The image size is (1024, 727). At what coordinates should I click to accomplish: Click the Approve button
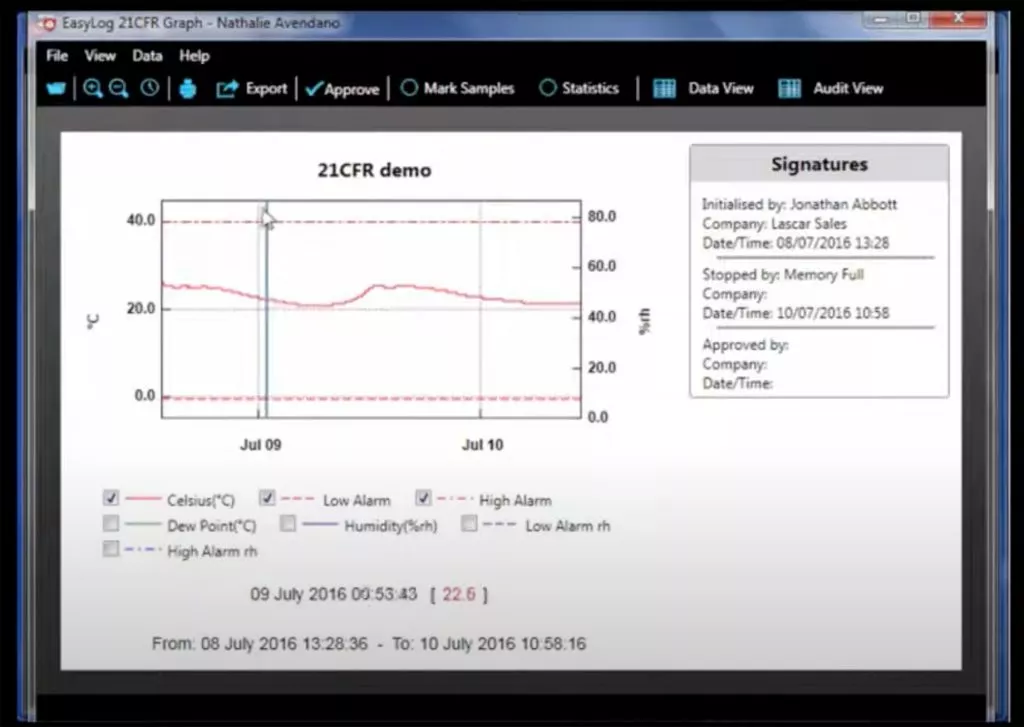(343, 88)
